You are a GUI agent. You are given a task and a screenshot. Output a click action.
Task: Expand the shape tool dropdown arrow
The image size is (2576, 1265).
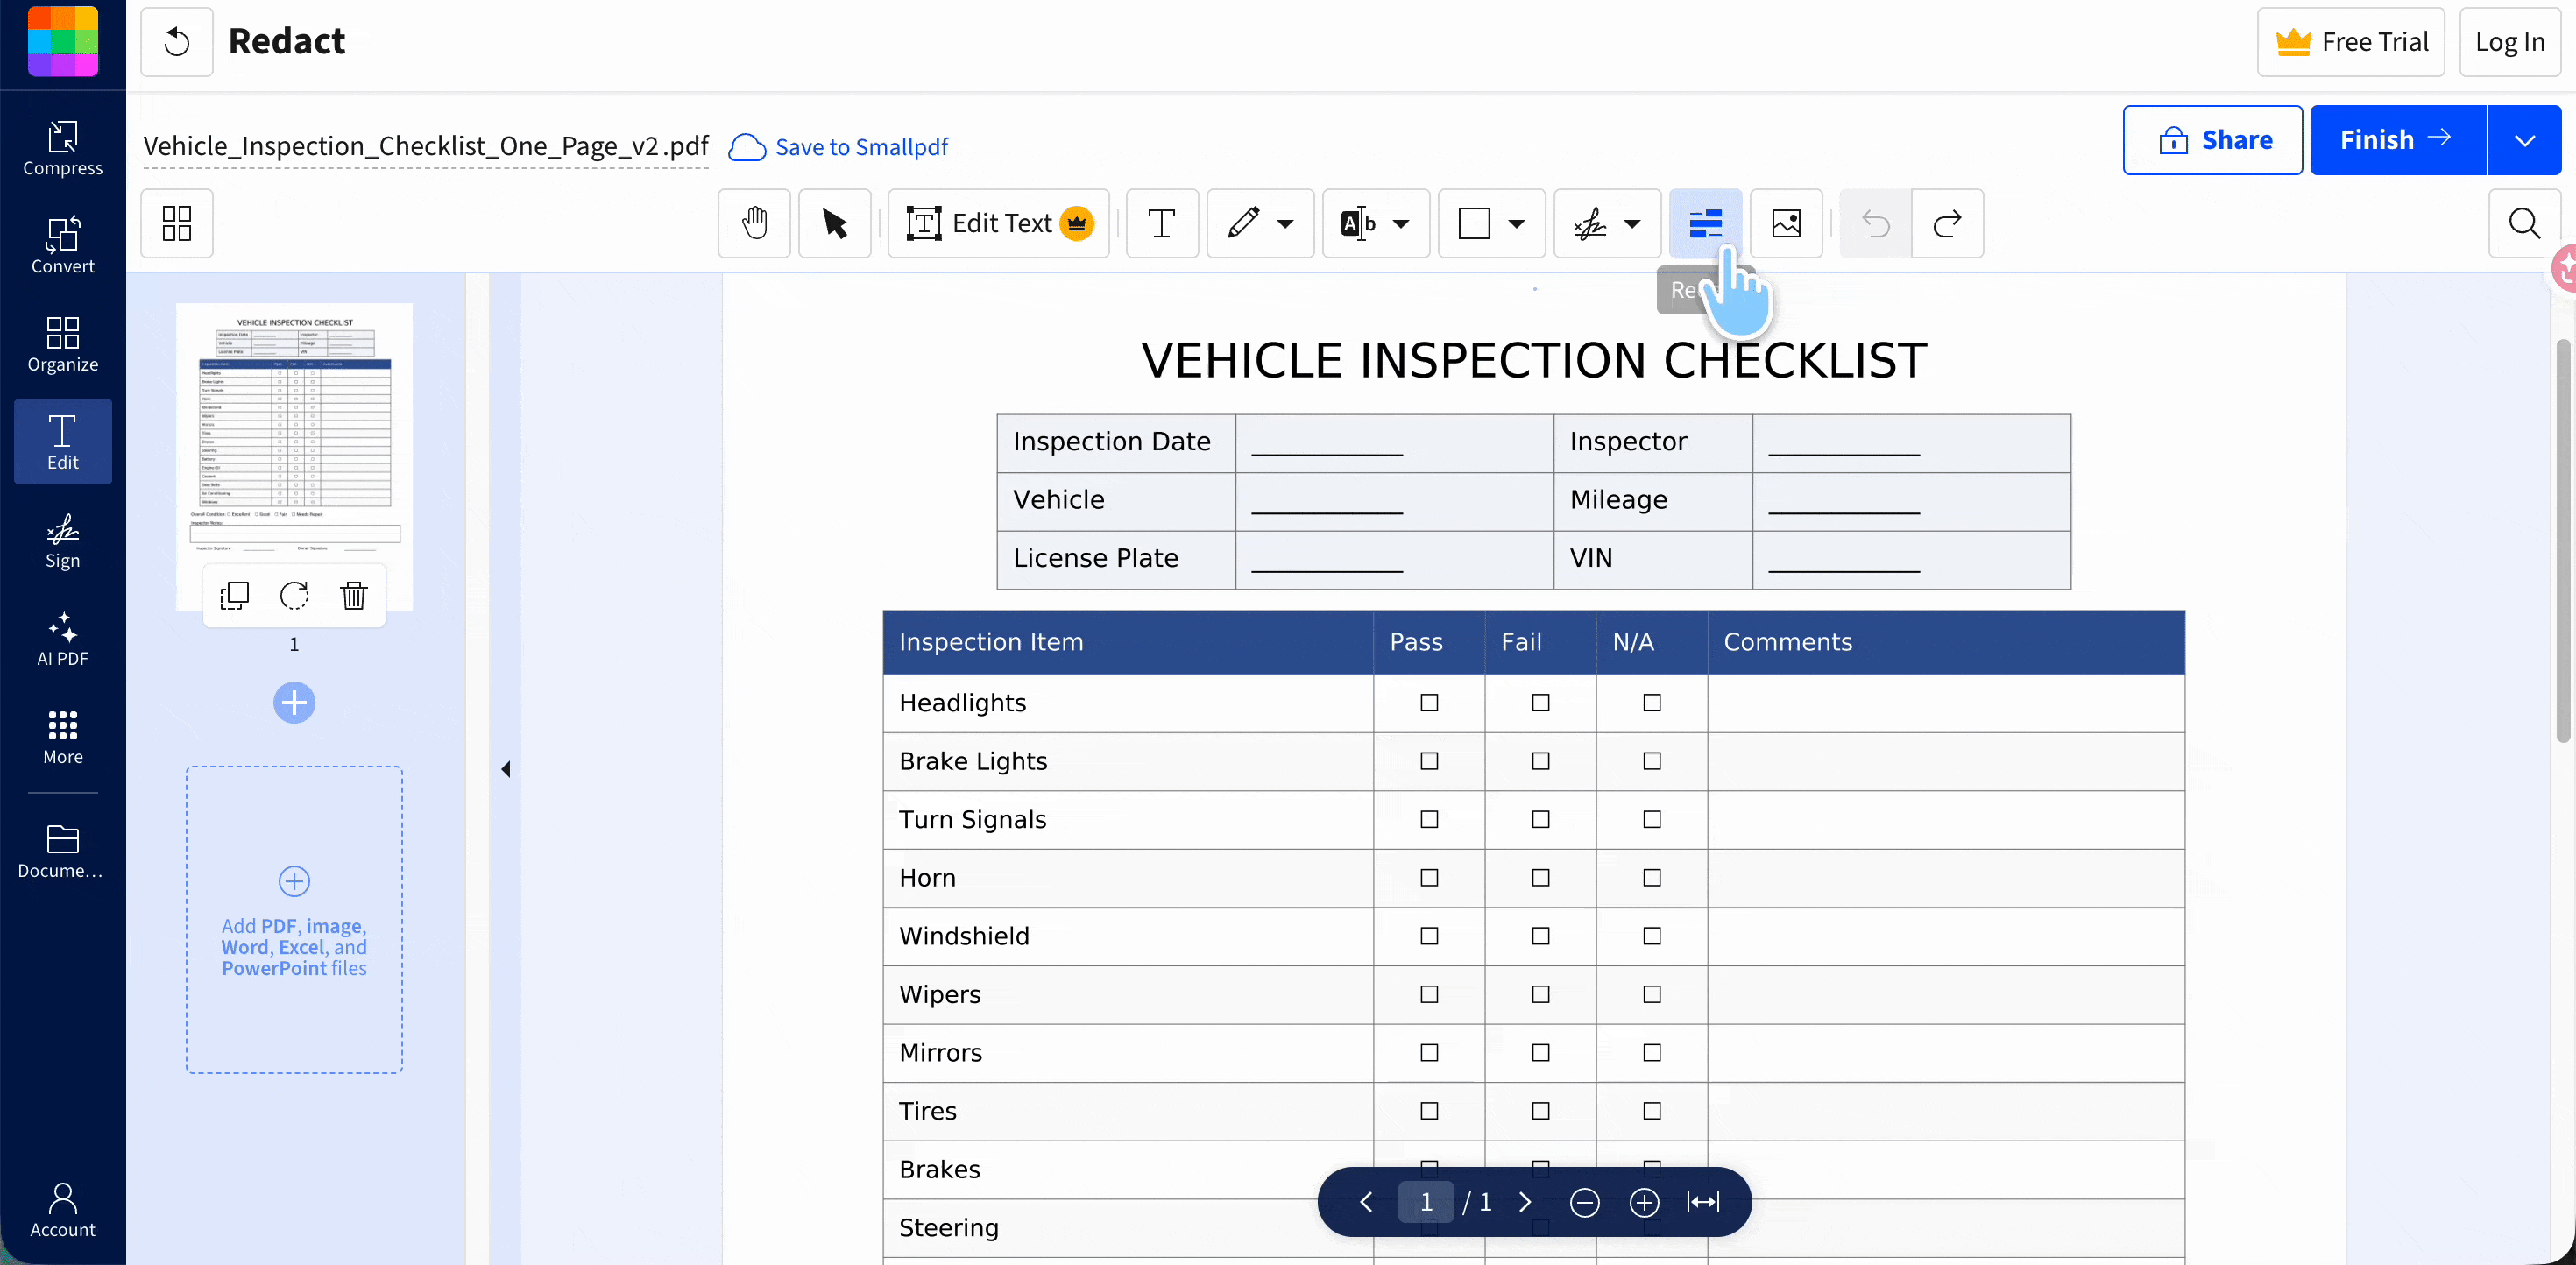point(1517,224)
